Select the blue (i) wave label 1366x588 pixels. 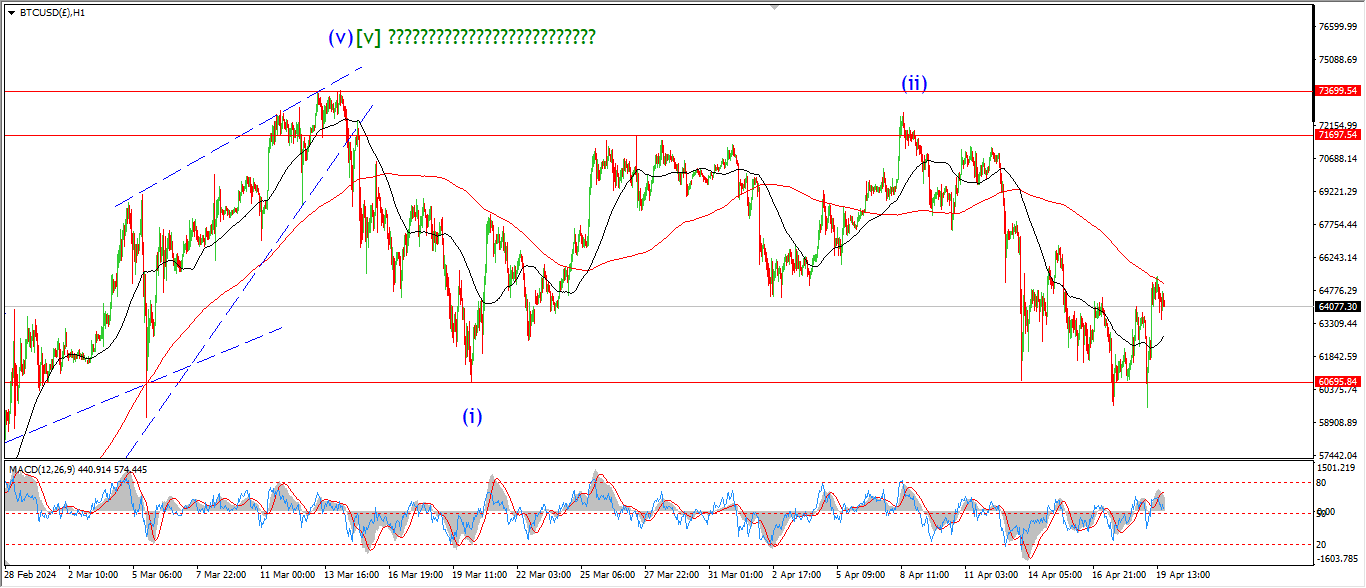click(x=472, y=417)
